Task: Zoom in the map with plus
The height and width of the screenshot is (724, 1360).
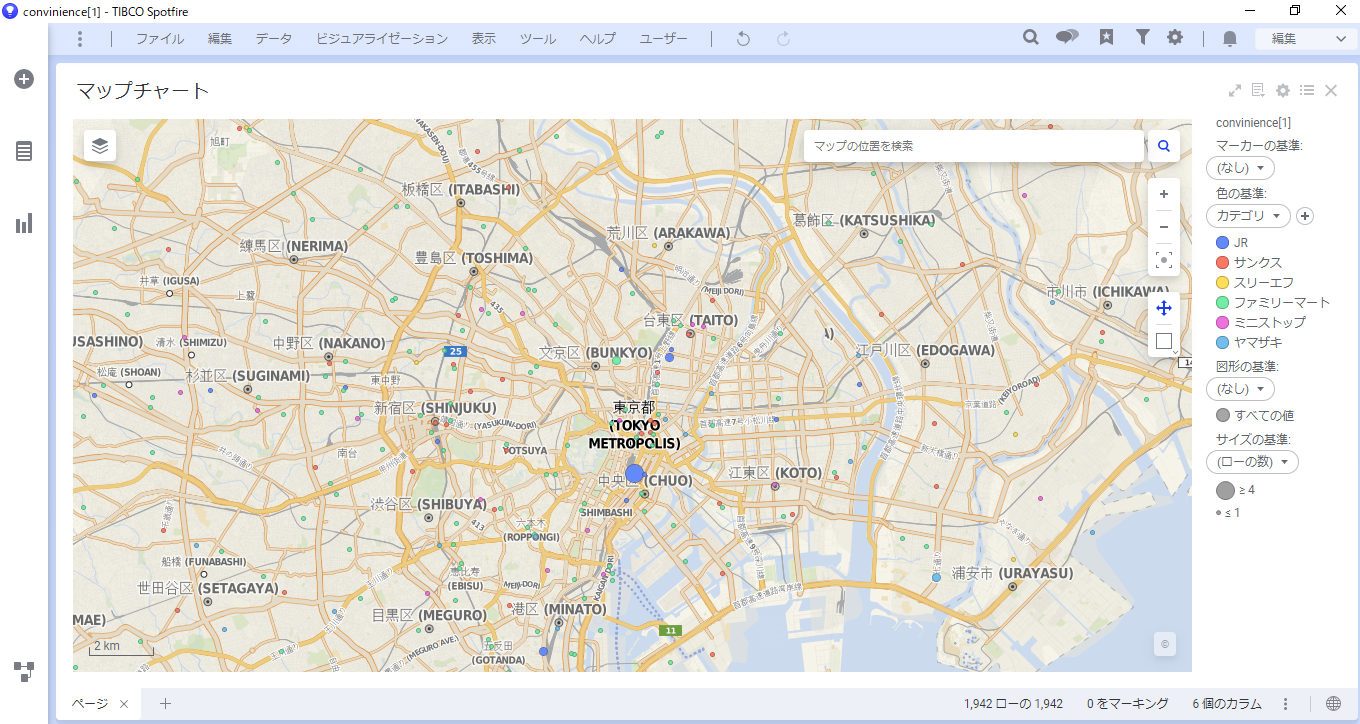Action: coord(1164,194)
